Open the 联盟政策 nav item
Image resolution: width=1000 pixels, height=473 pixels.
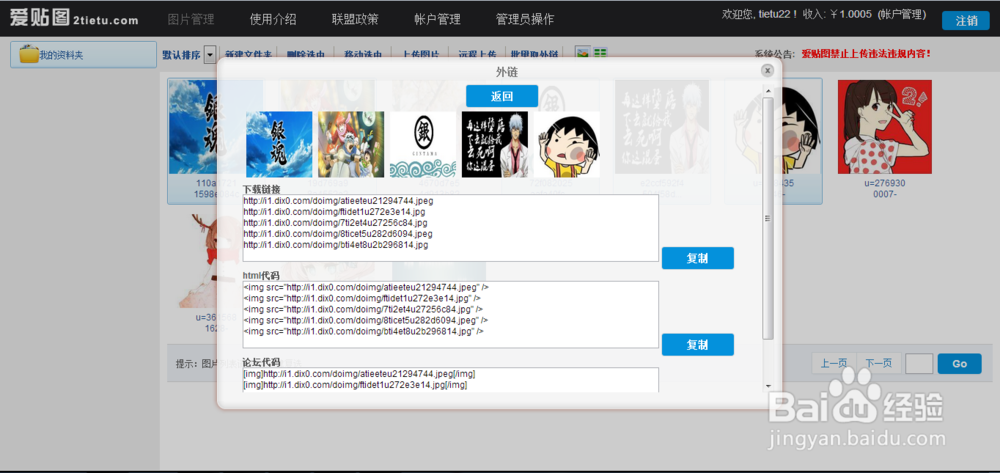[x=355, y=19]
